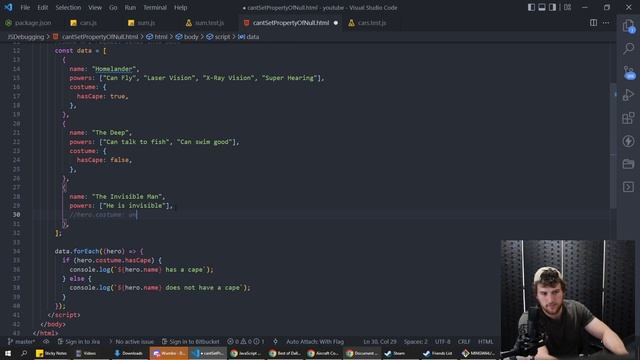Open the Edit menu
Screen dimensions: 640x360
[42, 7]
